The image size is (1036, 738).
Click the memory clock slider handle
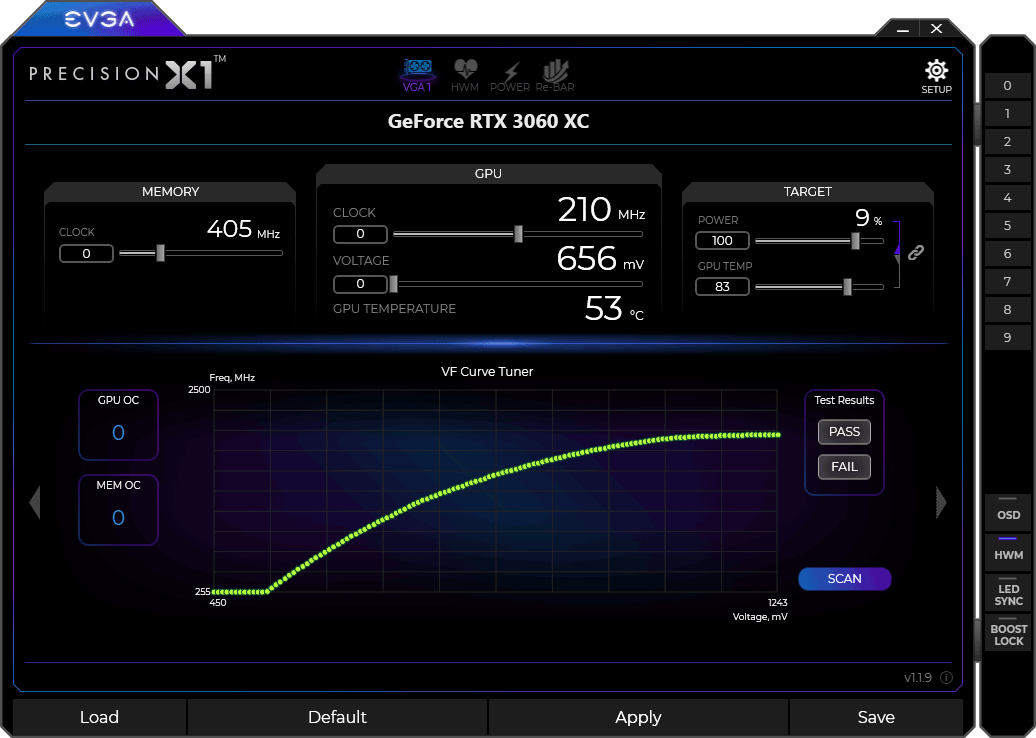pos(161,252)
